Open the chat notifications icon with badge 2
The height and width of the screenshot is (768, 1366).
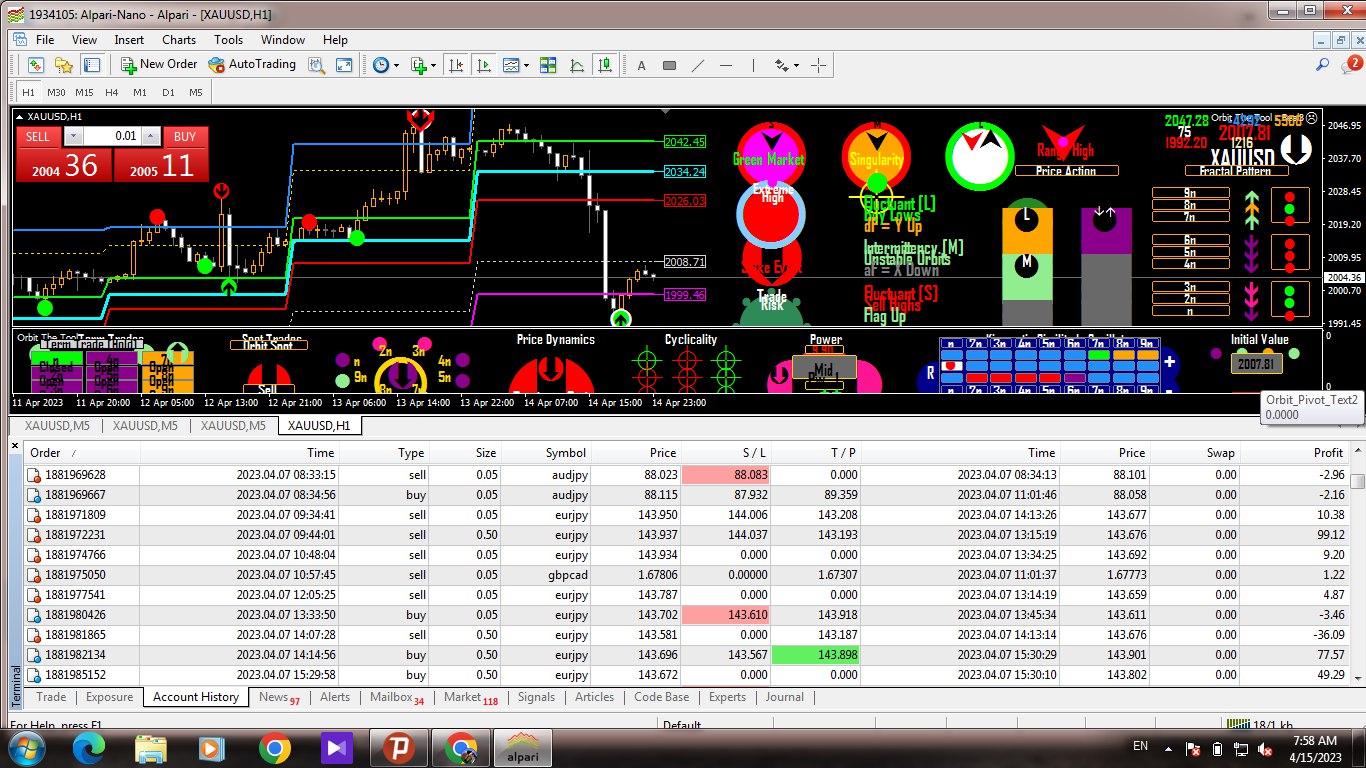coord(1352,65)
